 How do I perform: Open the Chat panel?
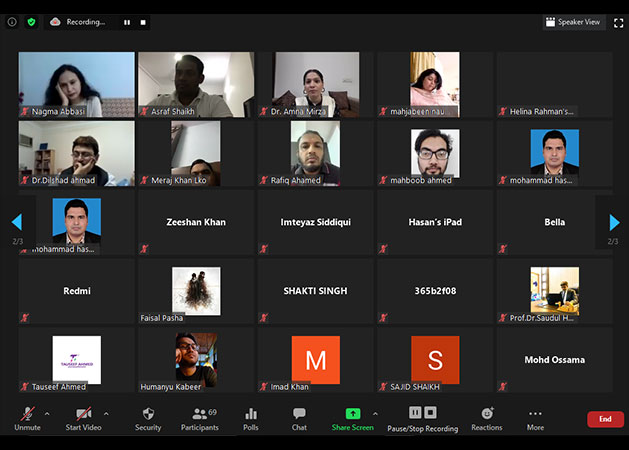tap(299, 418)
